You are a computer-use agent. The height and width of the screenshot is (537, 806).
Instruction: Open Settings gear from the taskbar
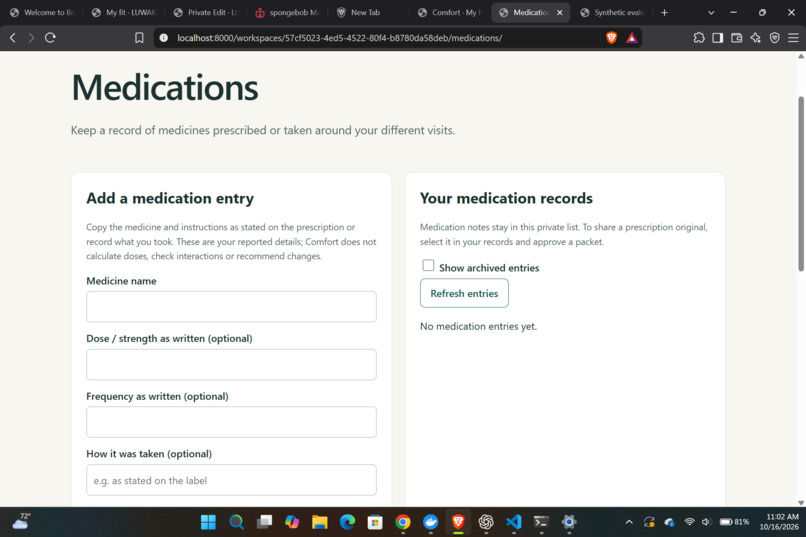pos(569,522)
